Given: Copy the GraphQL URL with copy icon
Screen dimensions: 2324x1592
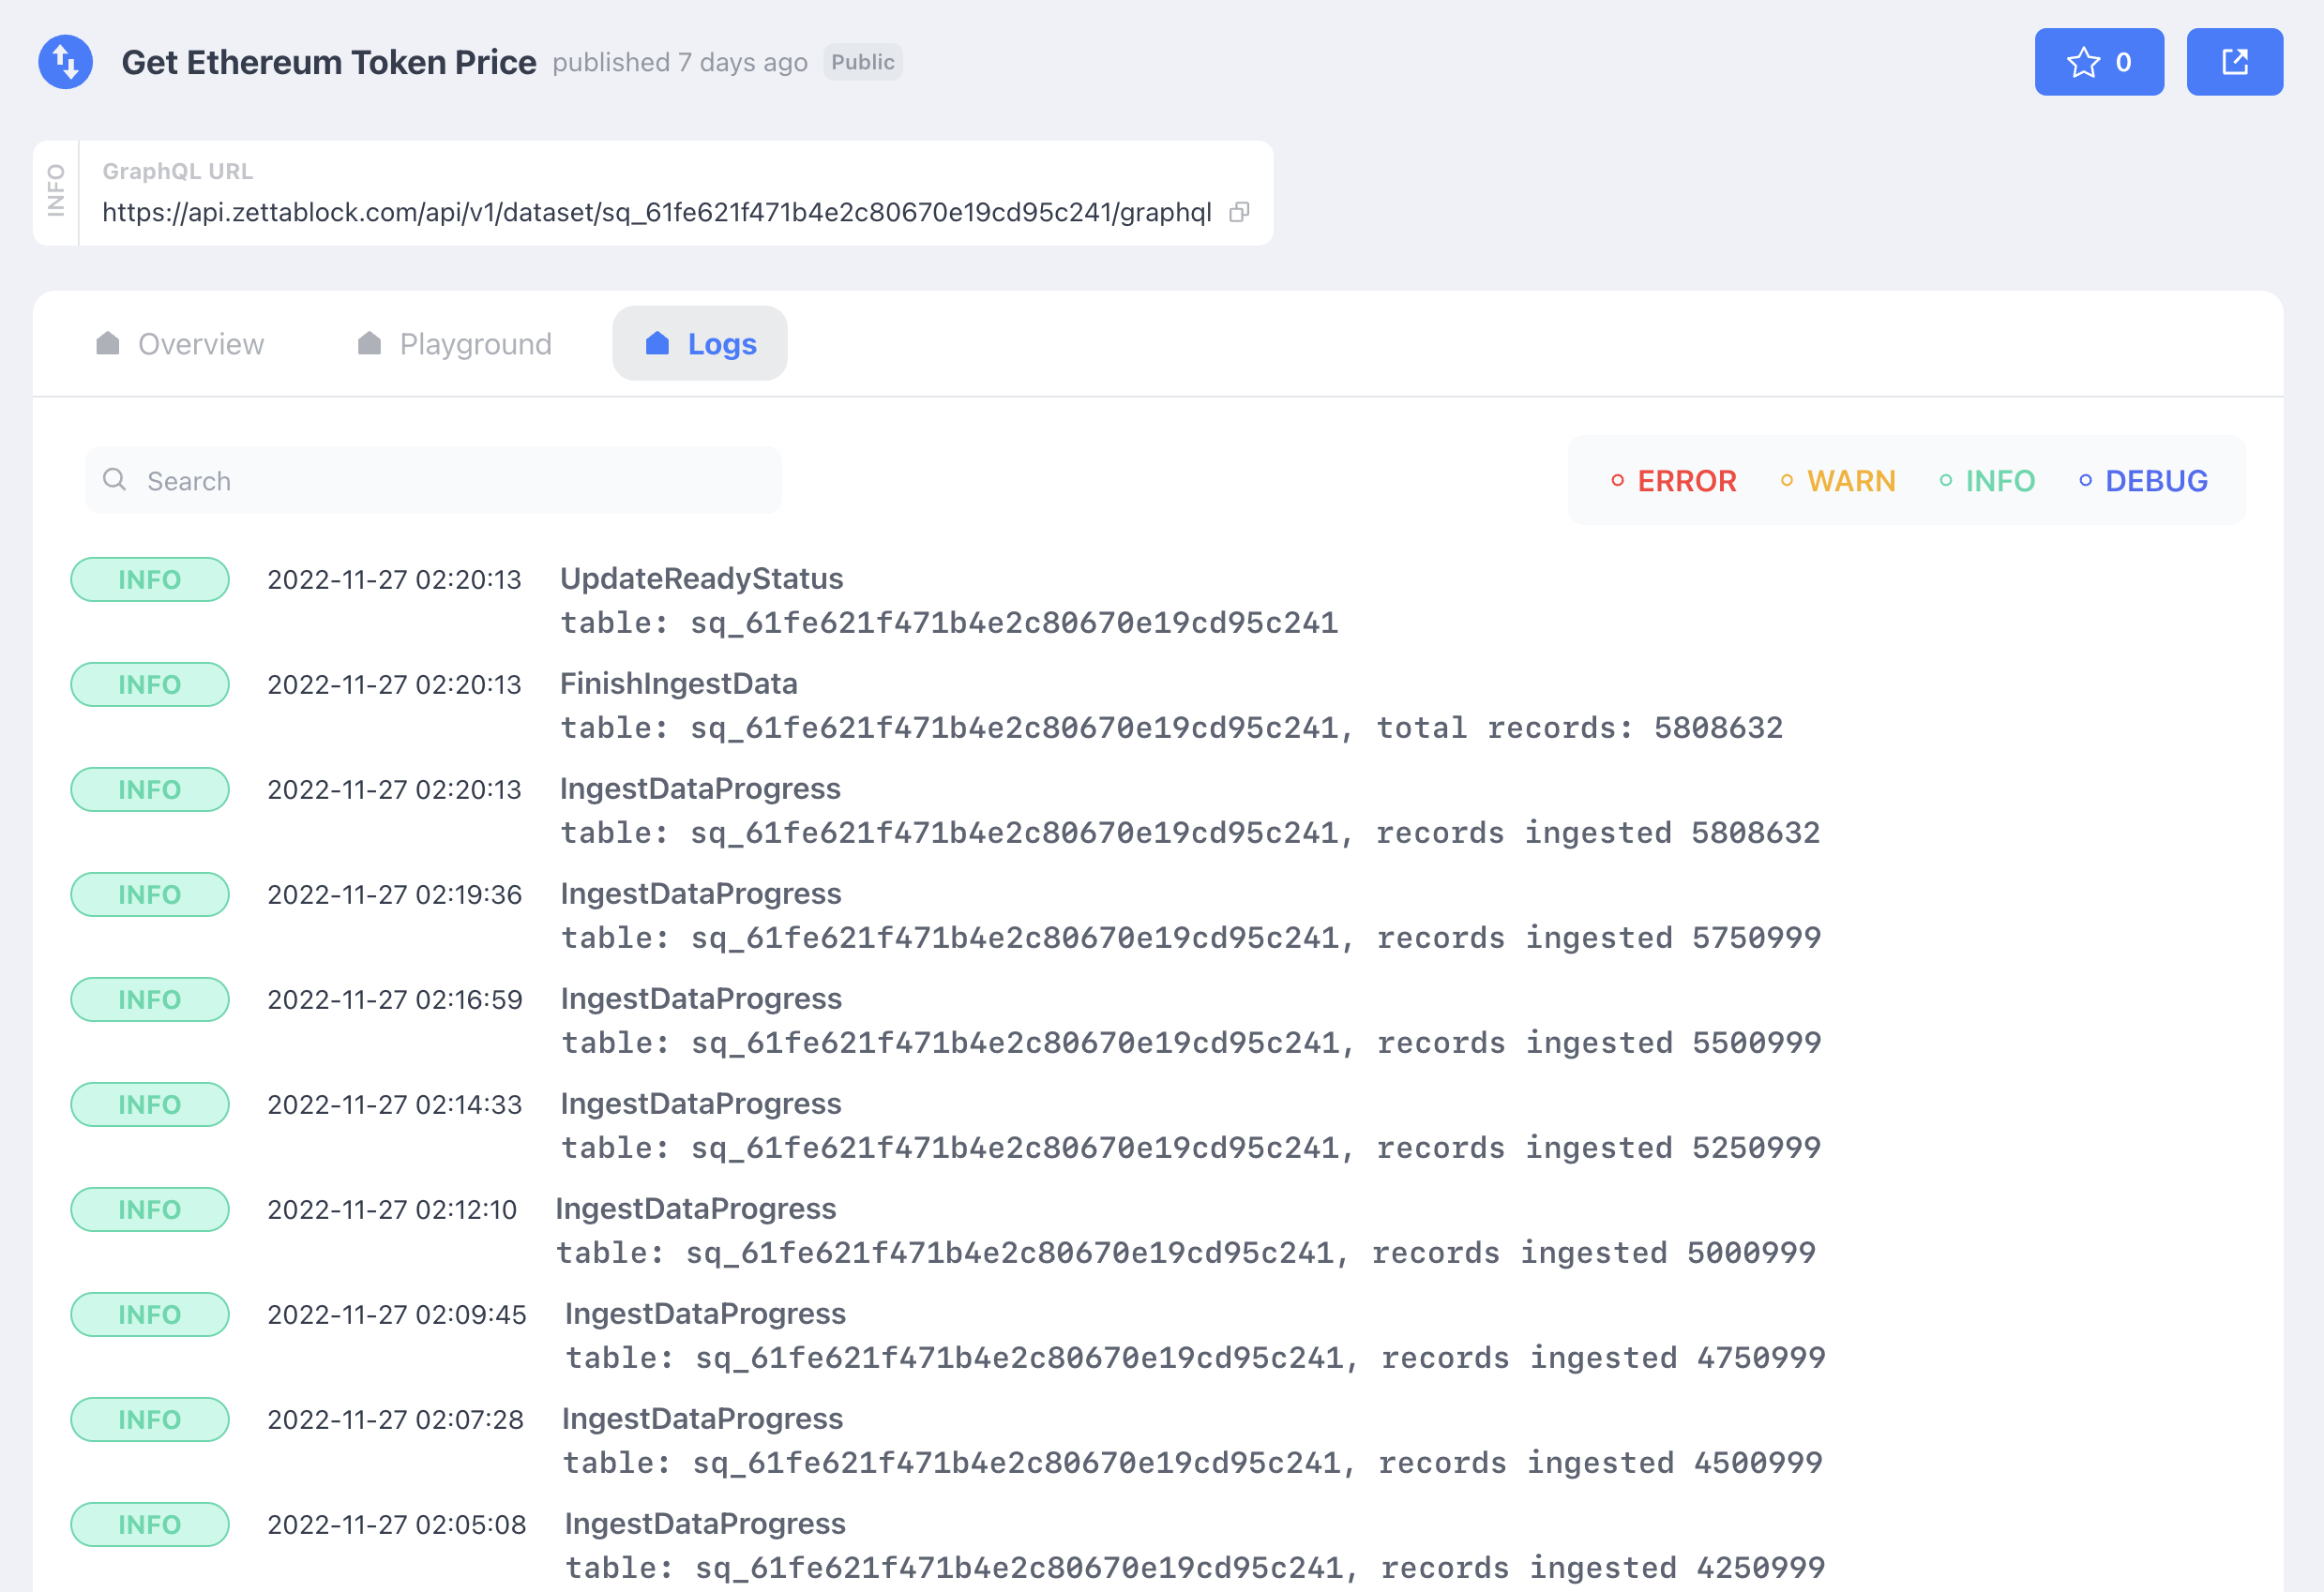Looking at the screenshot, I should [x=1239, y=212].
